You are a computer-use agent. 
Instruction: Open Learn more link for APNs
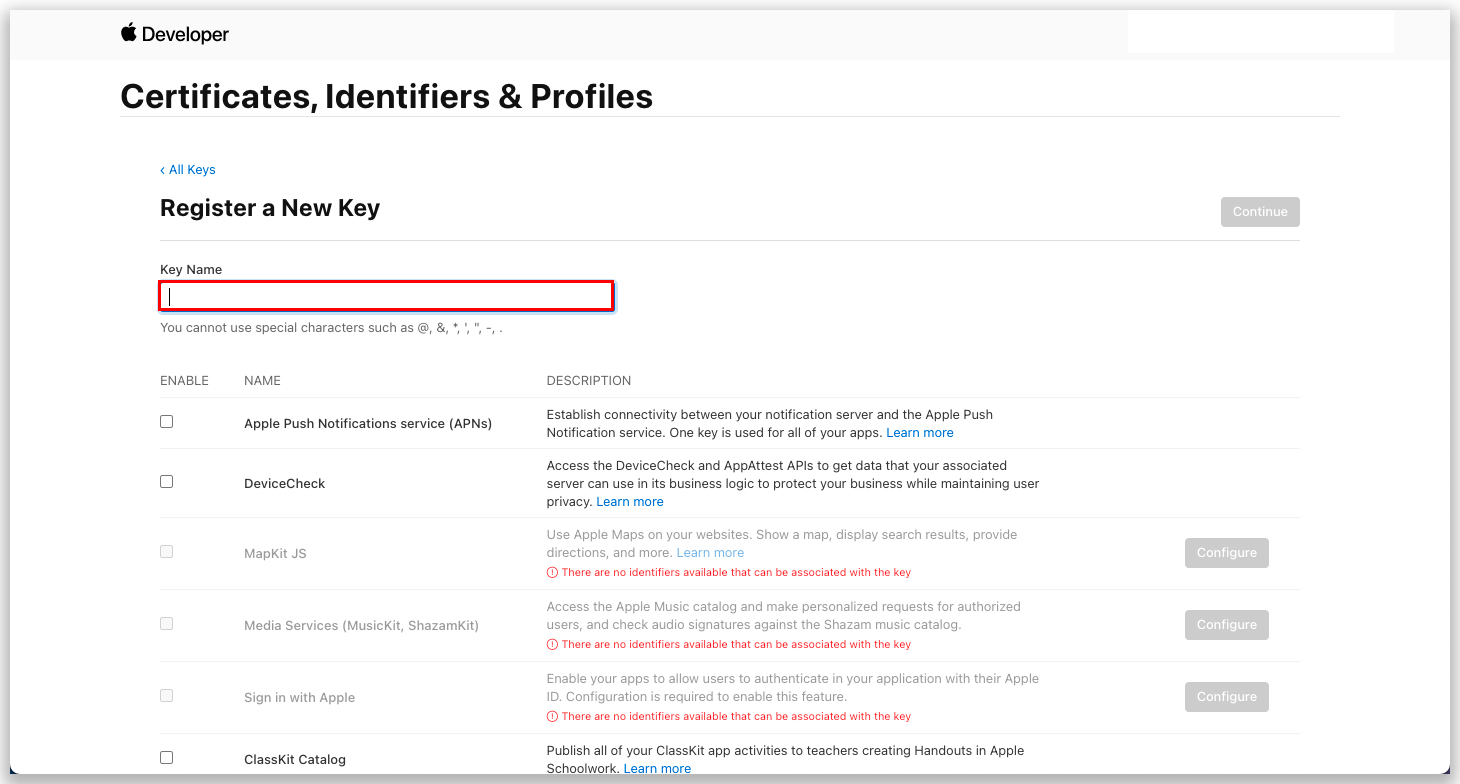pos(920,433)
